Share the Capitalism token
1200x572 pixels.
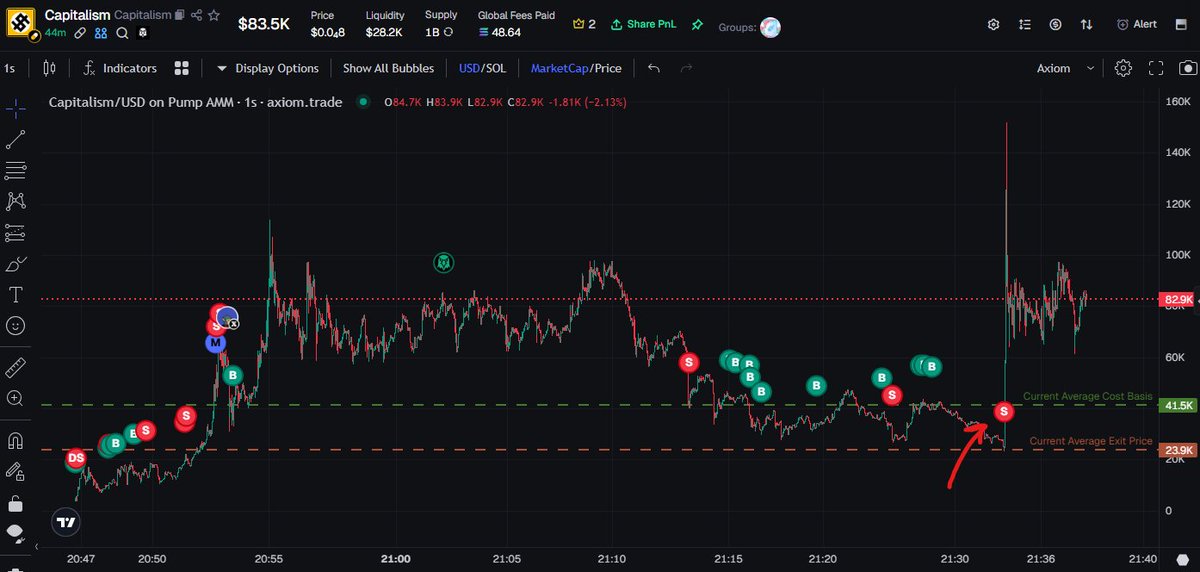(x=196, y=16)
